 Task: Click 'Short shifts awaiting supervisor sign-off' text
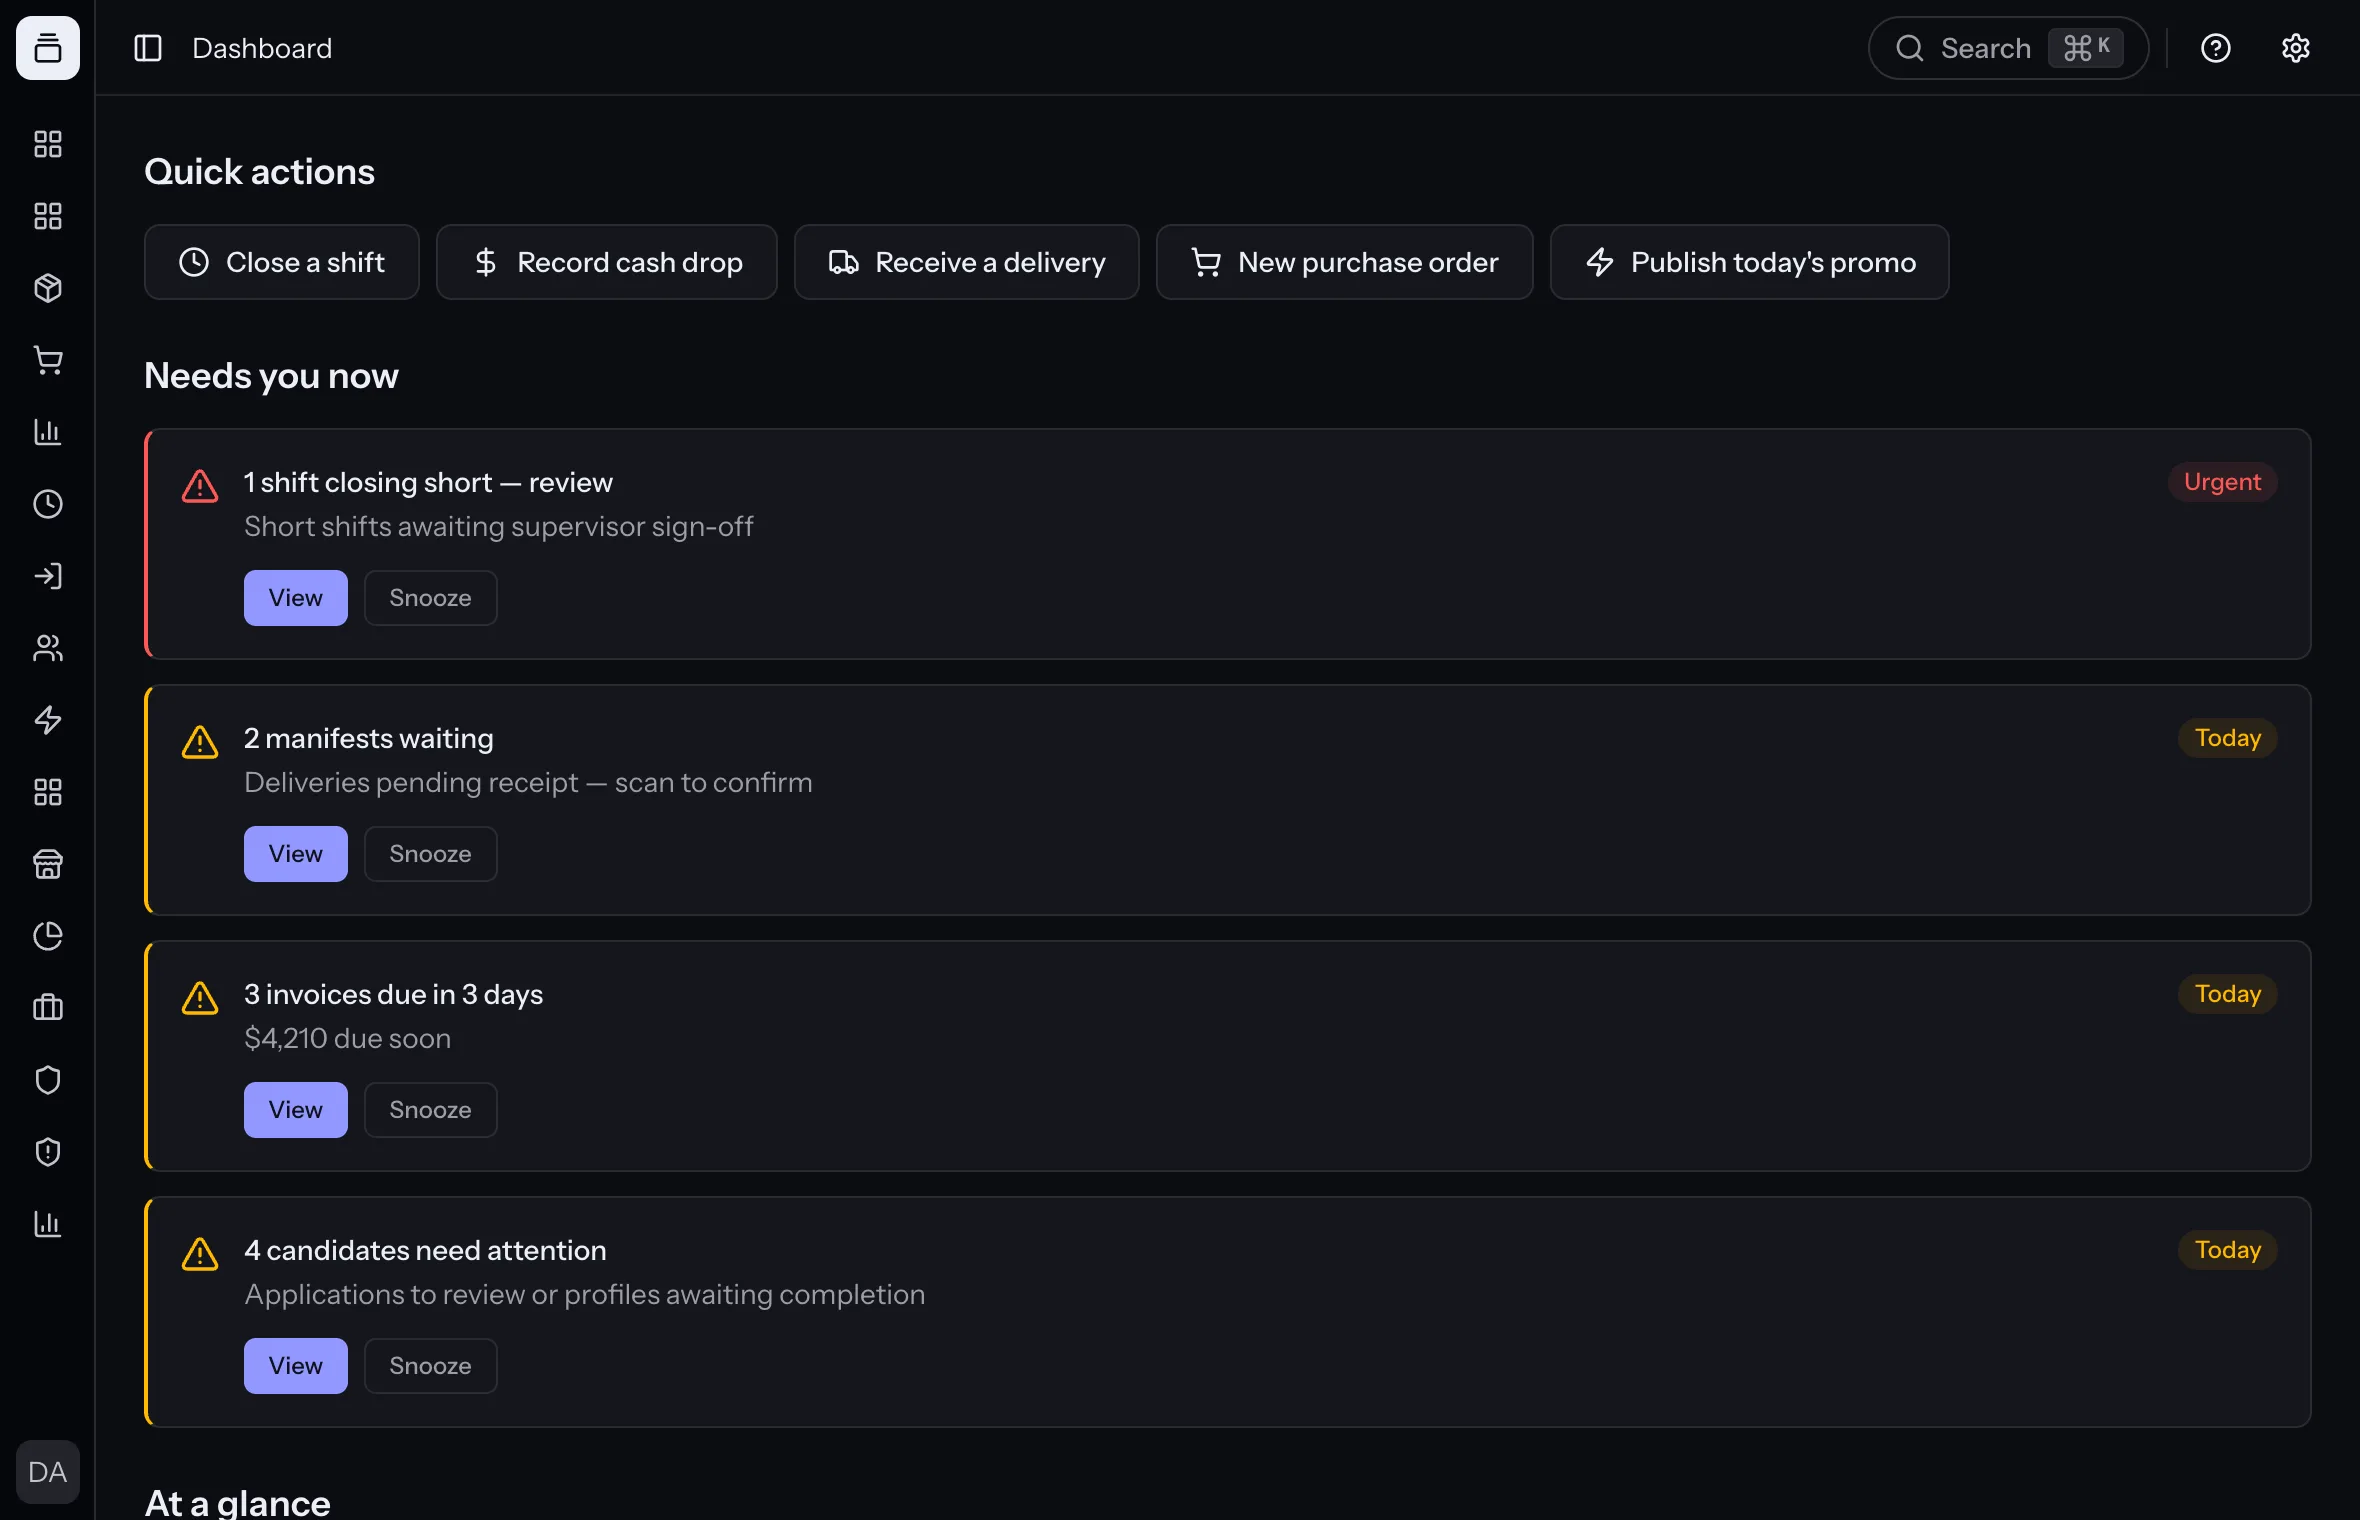point(499,526)
